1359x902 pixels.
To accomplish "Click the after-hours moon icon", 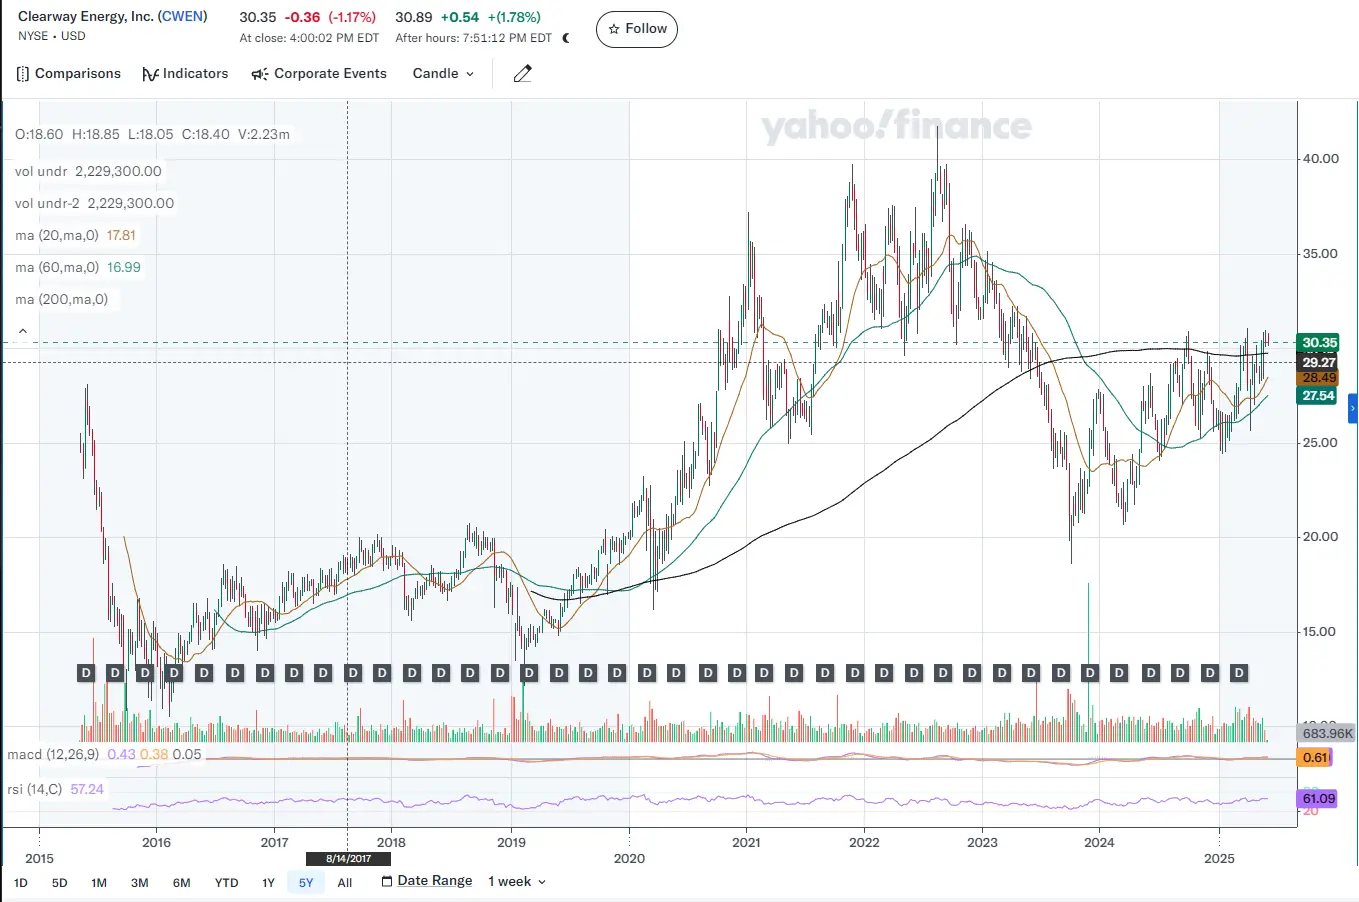I will (x=567, y=38).
